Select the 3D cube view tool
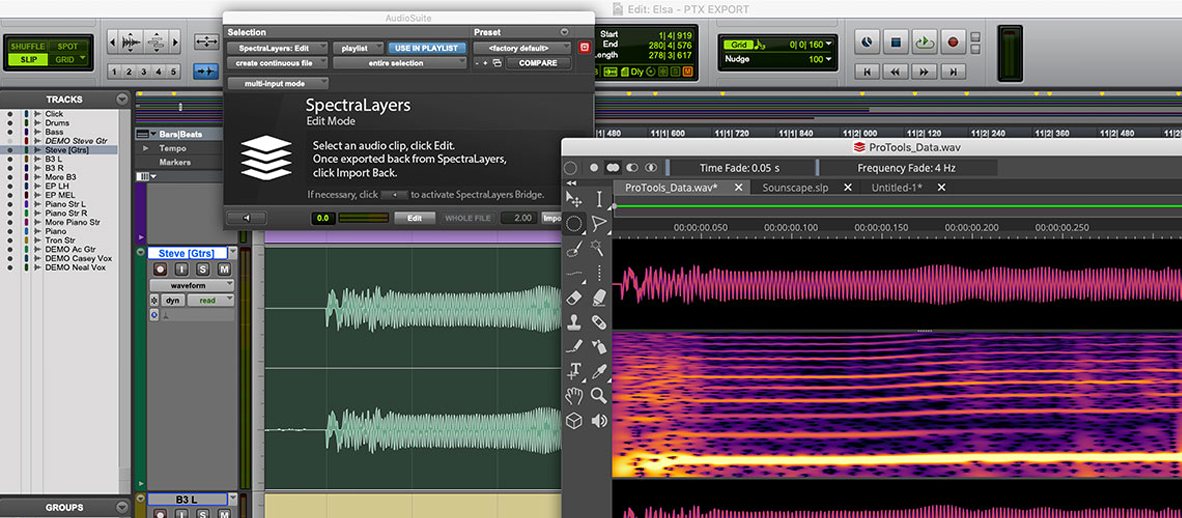The height and width of the screenshot is (518, 1182). coord(574,420)
